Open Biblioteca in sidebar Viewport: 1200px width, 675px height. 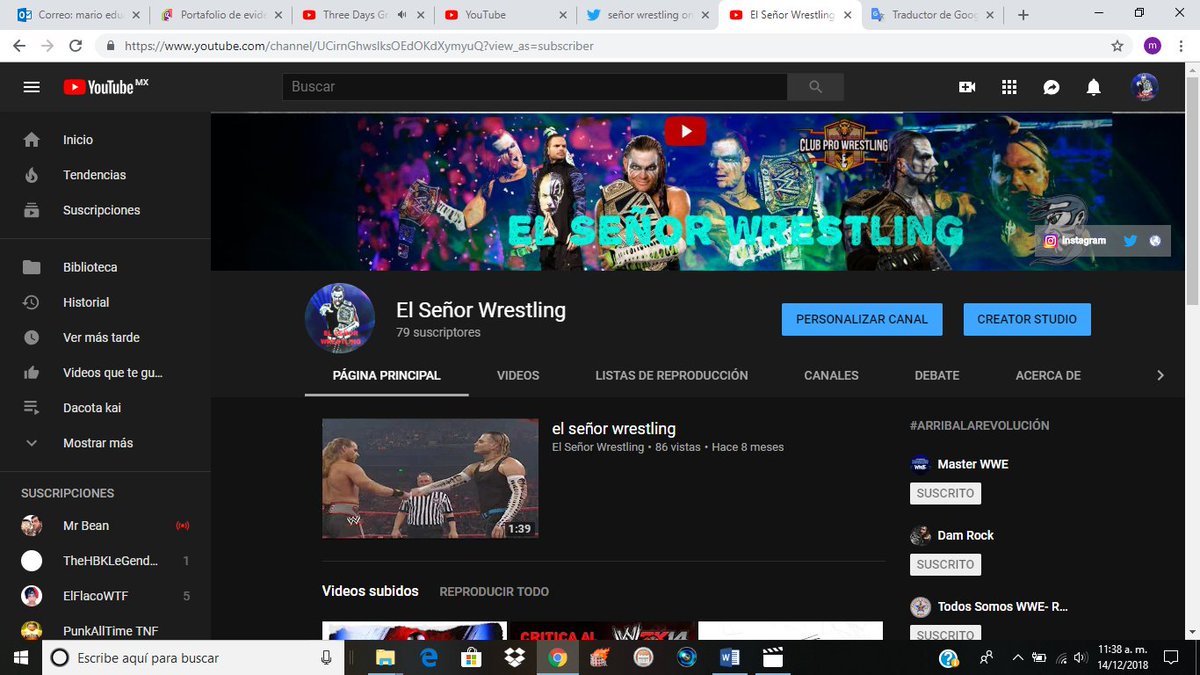(x=105, y=267)
